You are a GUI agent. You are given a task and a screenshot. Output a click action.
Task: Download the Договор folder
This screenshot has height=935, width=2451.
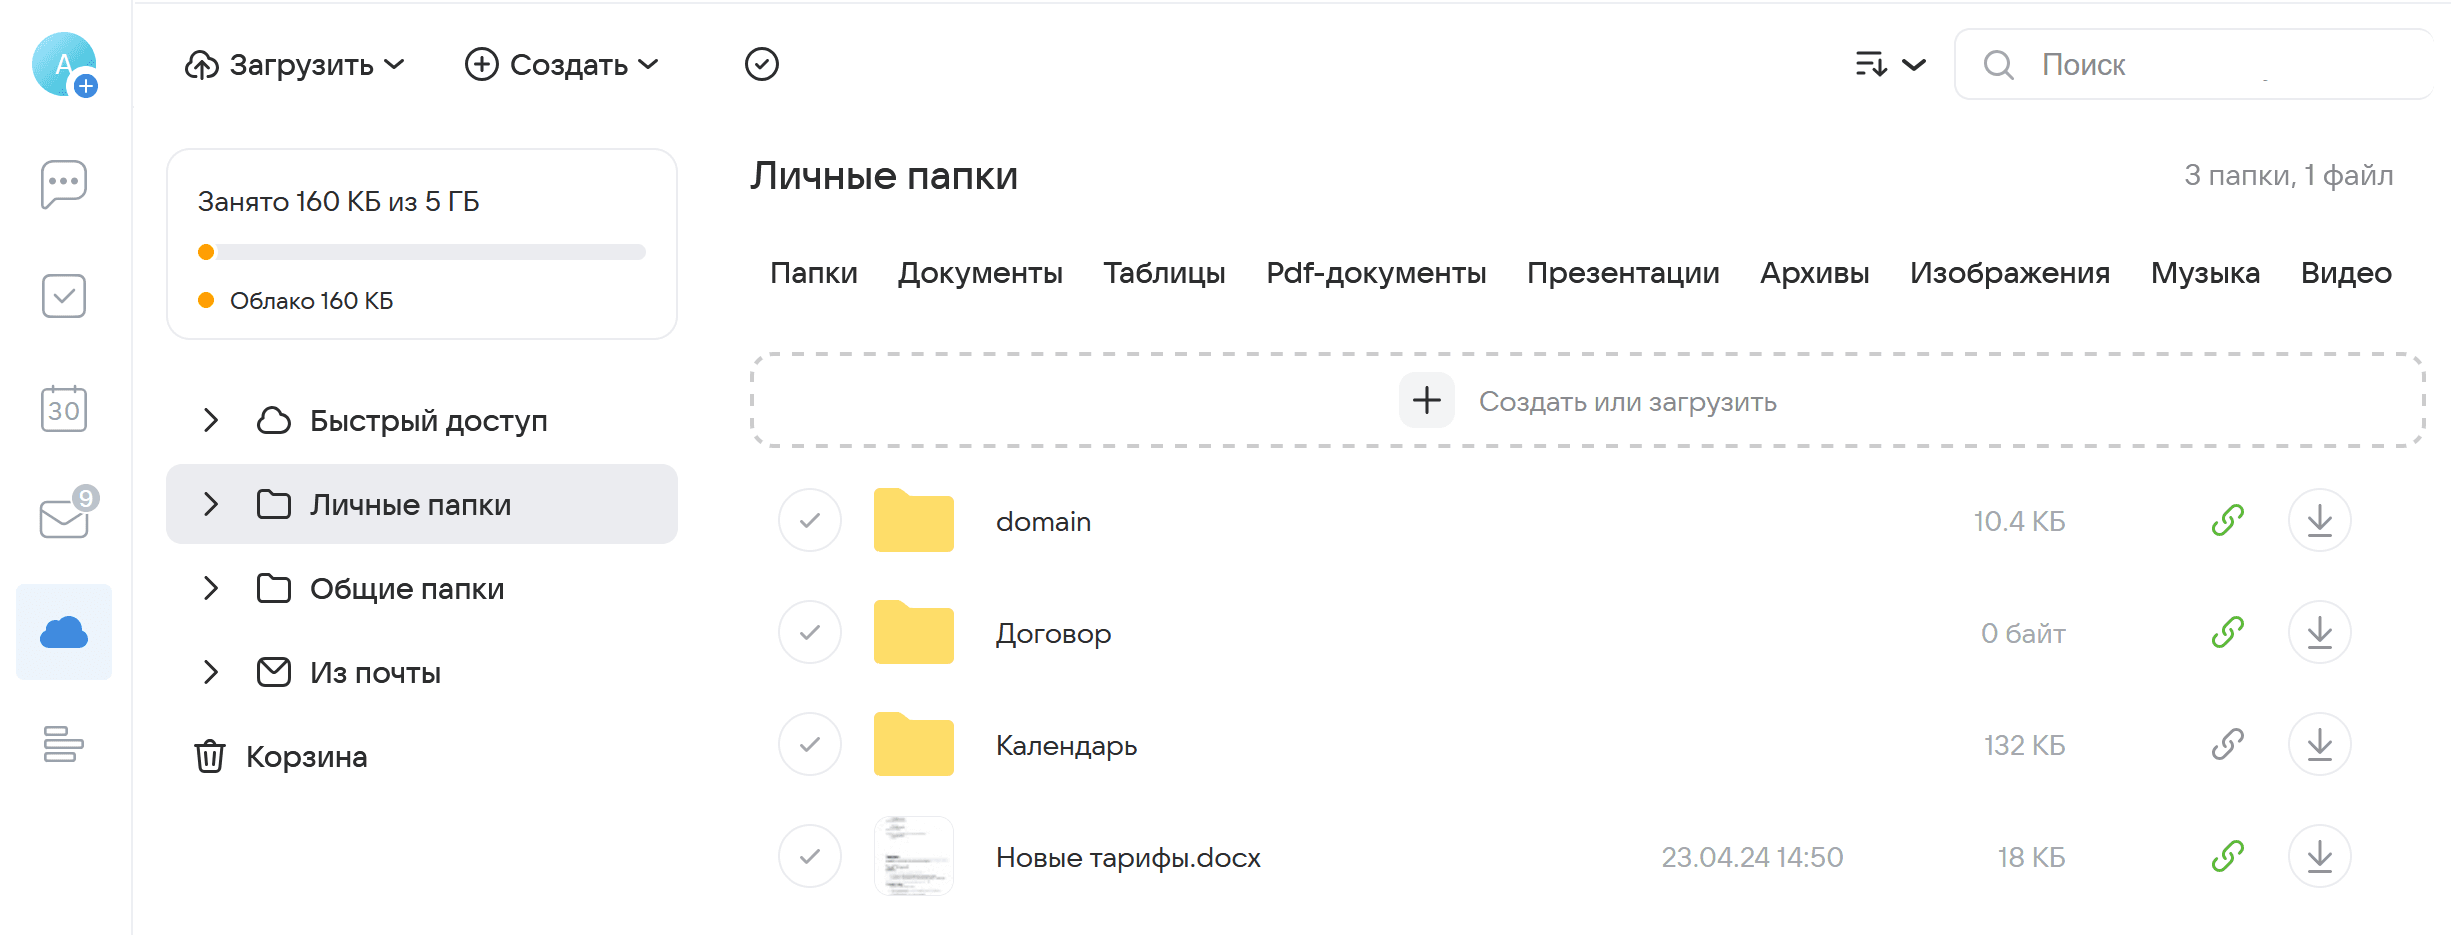2320,632
